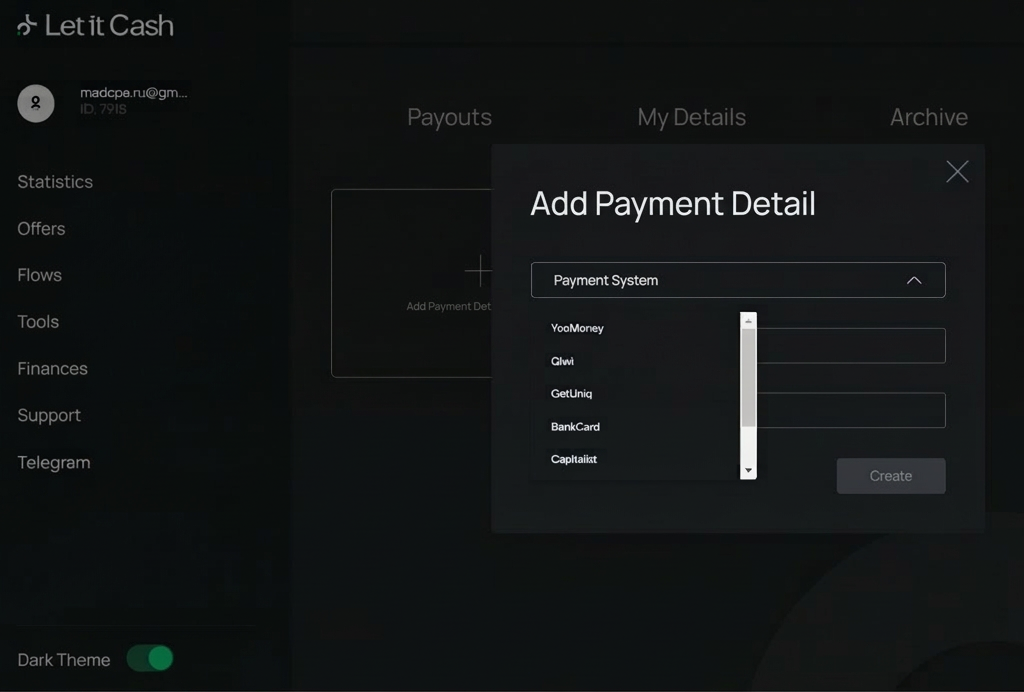Pick BankCard from the list
Image resolution: width=1024 pixels, height=692 pixels.
click(x=575, y=426)
